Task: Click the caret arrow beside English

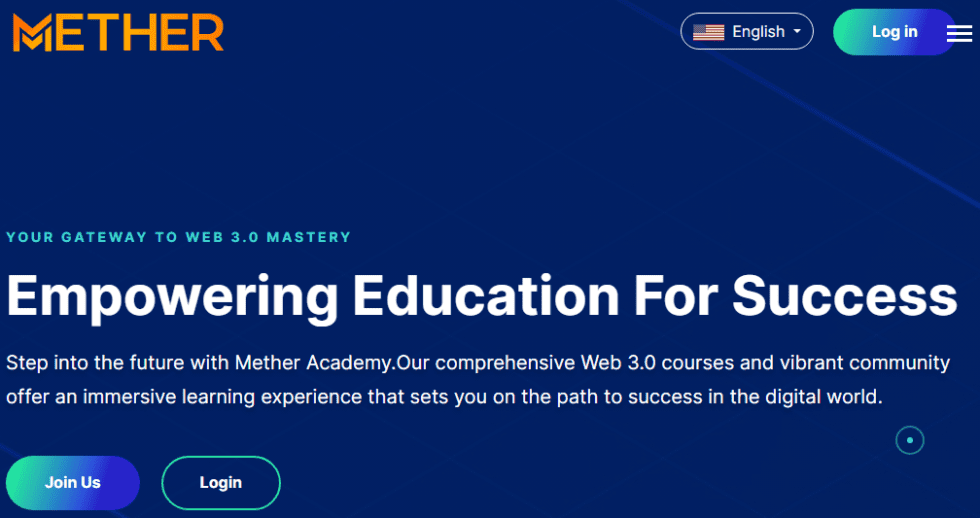Action: pyautogui.click(x=797, y=32)
